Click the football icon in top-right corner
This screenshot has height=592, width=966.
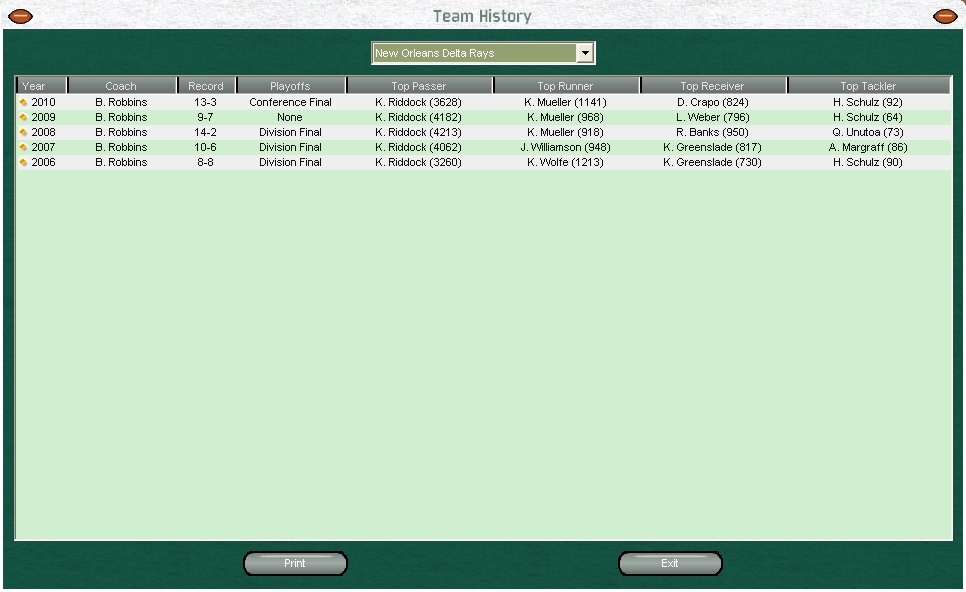[945, 16]
